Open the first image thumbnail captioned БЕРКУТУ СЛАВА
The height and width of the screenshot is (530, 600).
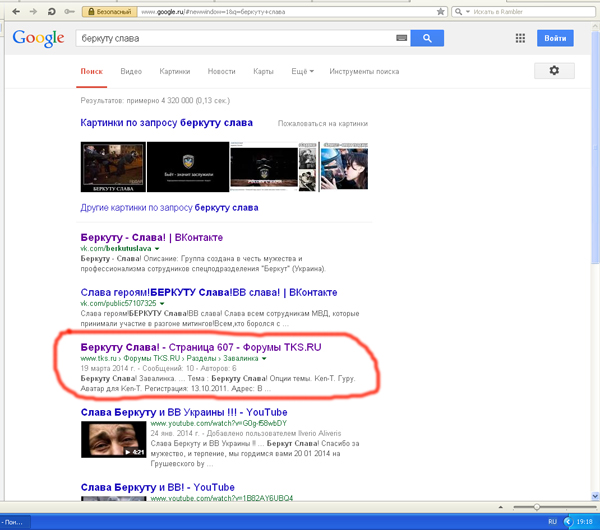pos(113,167)
